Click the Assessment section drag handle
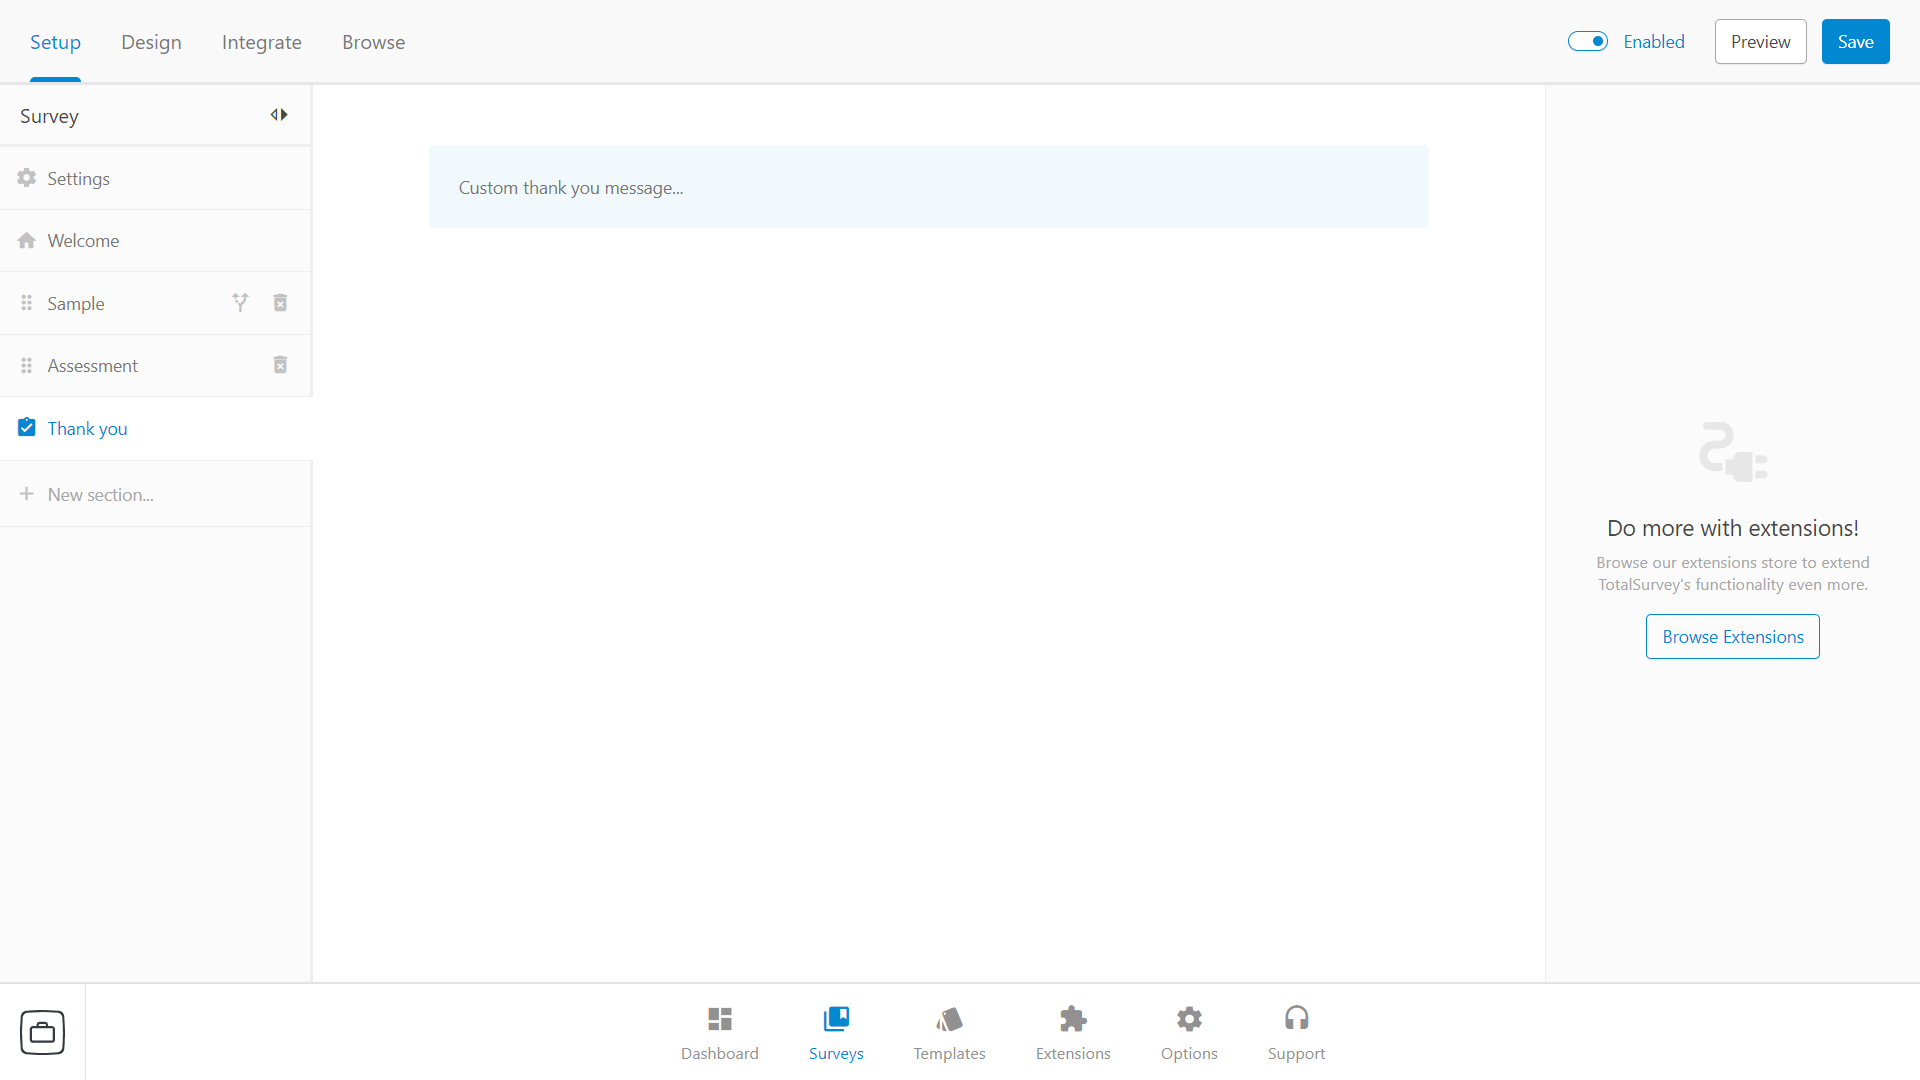 click(x=27, y=365)
